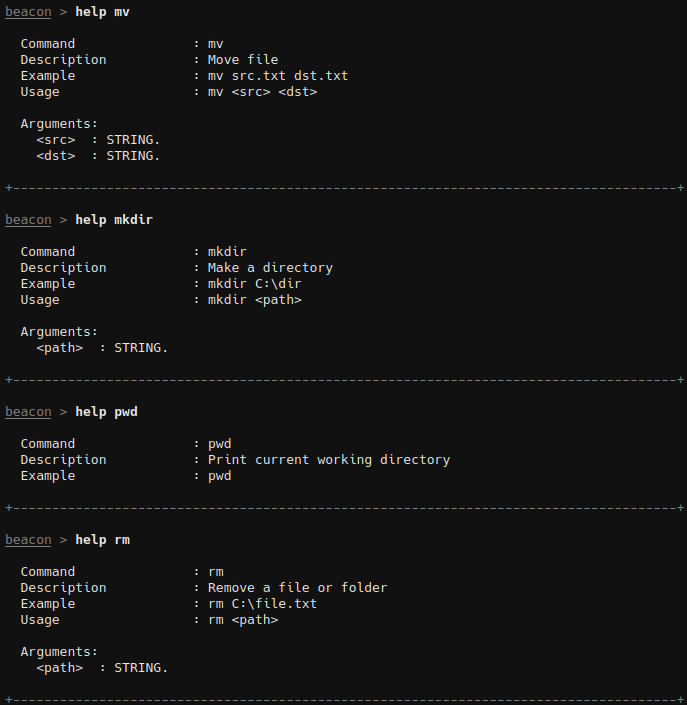Click the '<src>' argument under mv Arguments
The width and height of the screenshot is (687, 705).
pos(56,140)
